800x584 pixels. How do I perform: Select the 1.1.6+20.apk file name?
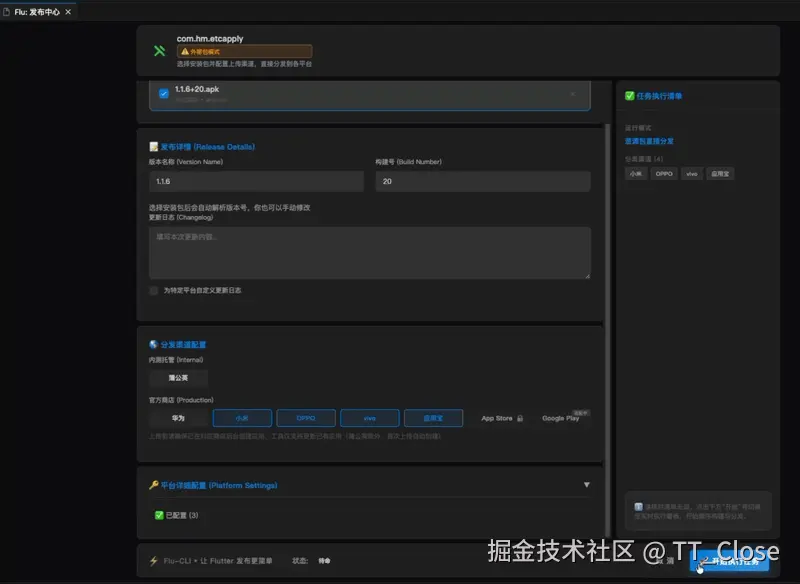(x=197, y=89)
